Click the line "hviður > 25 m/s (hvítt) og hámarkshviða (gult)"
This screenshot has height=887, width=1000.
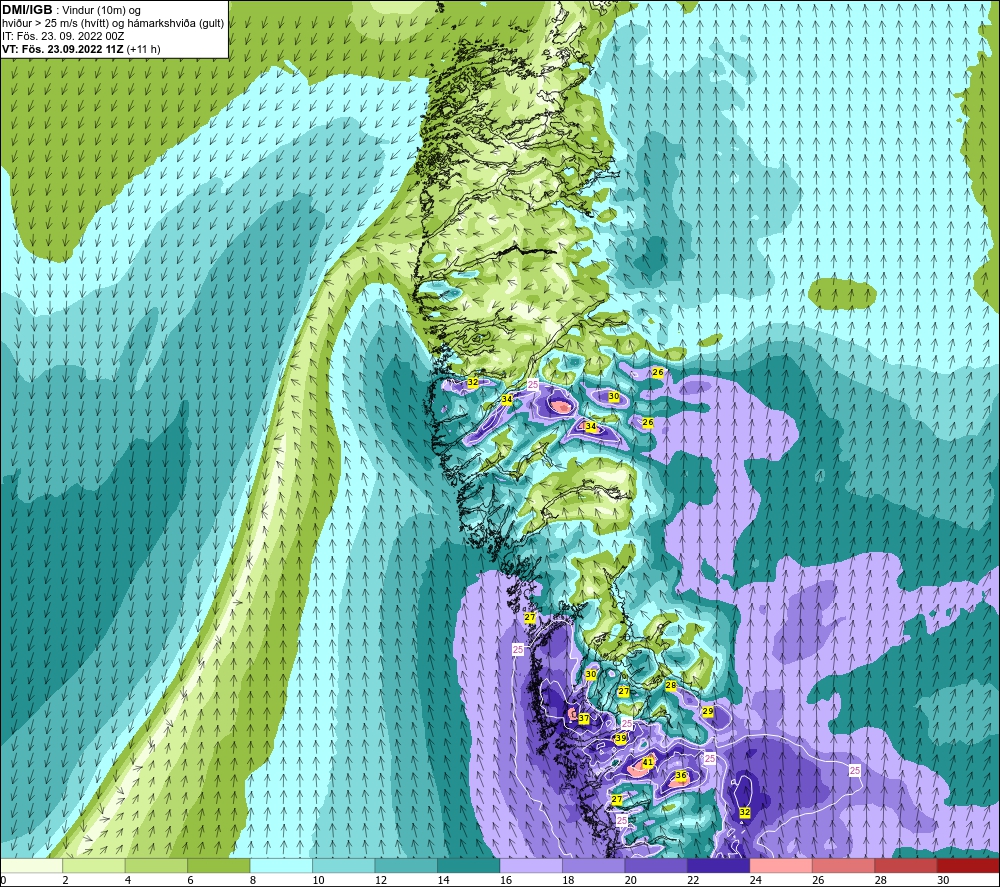pos(113,23)
